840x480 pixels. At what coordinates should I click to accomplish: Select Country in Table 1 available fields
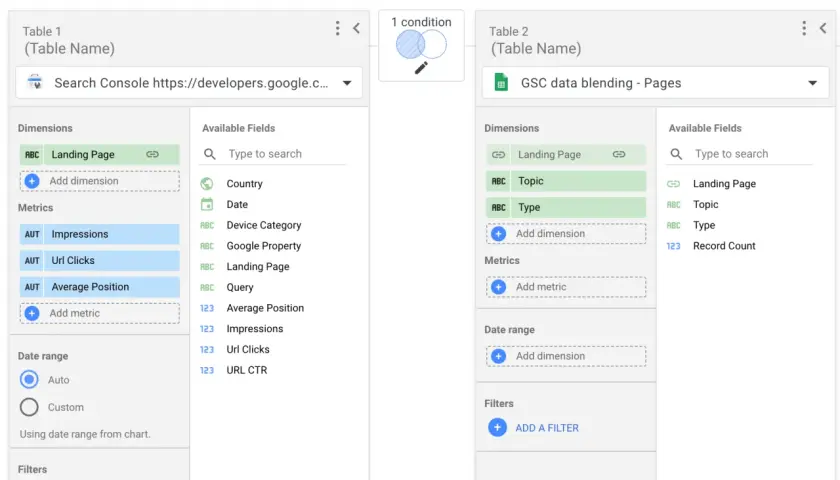point(244,184)
